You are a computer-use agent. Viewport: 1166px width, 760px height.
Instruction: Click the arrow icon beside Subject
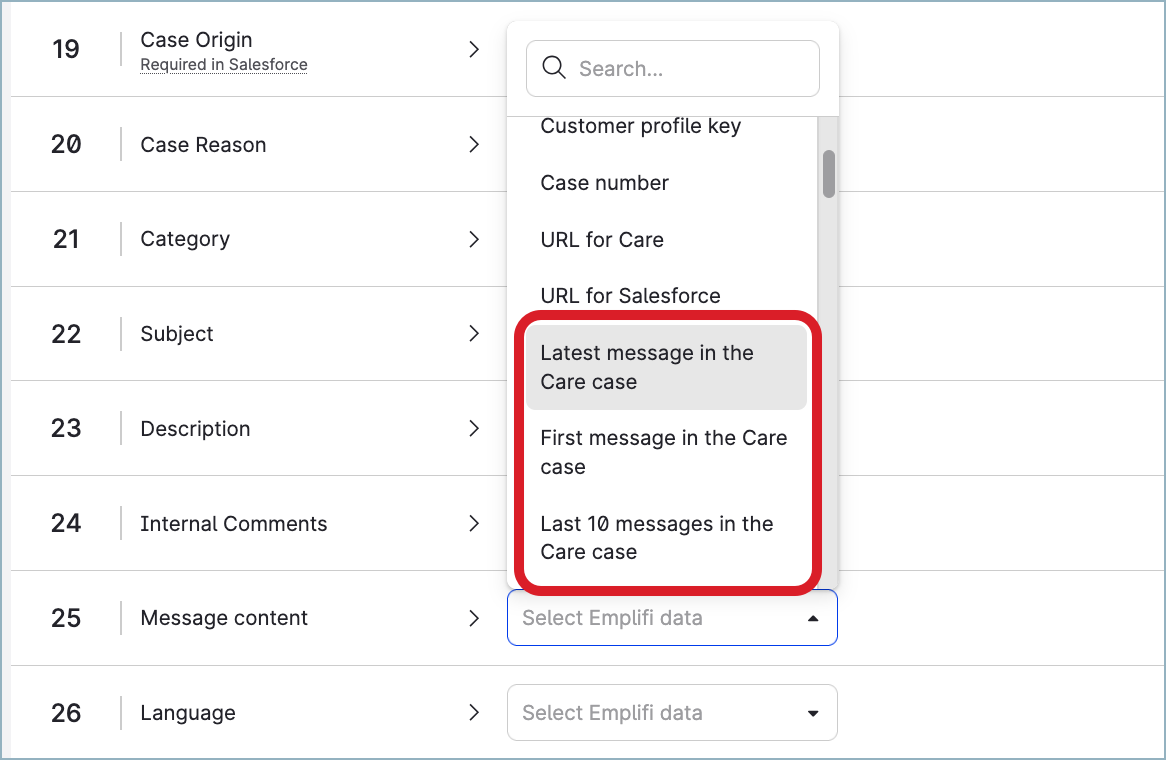pos(474,334)
